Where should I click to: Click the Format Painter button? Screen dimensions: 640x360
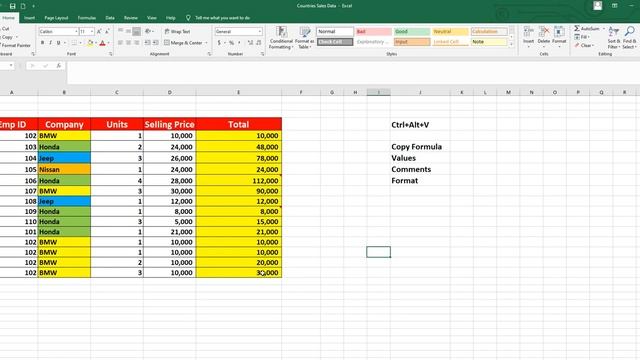tap(15, 45)
